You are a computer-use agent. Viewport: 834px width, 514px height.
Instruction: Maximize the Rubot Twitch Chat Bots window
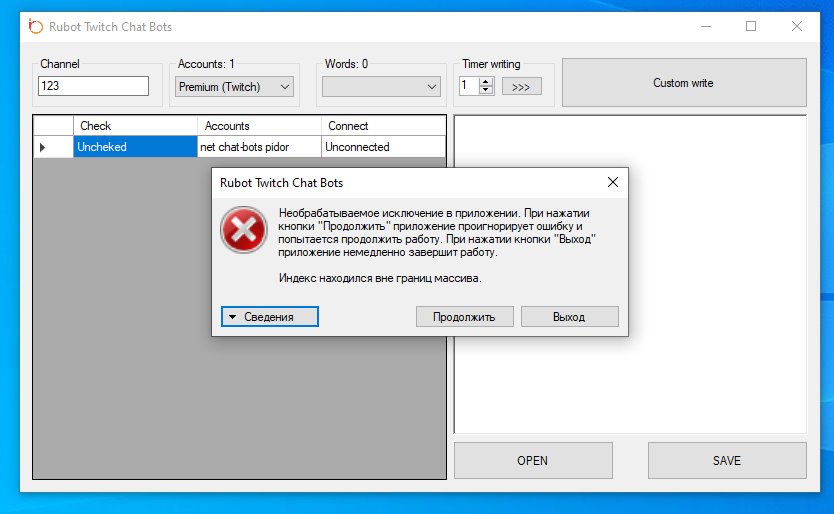pos(751,26)
